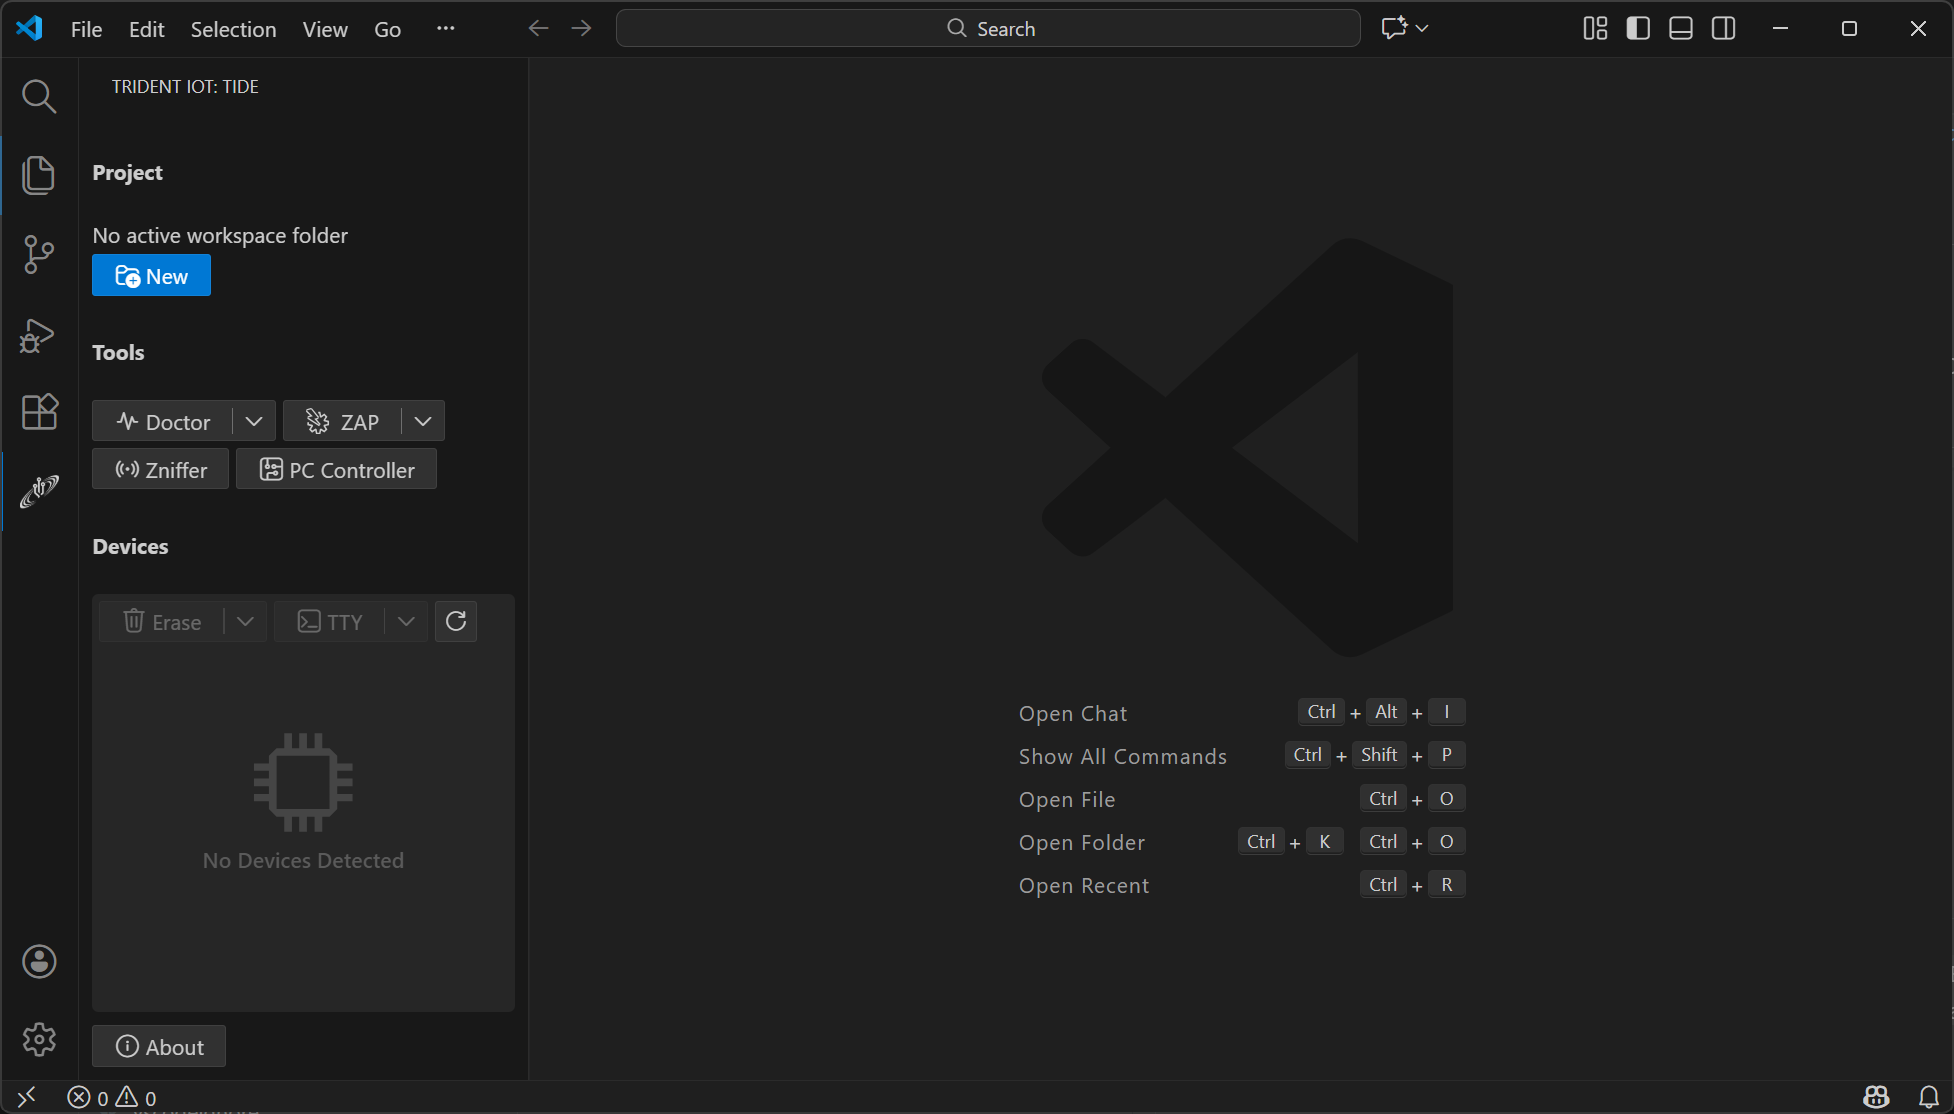Expand the Erase dropdown arrow
This screenshot has width=1954, height=1114.
click(245, 621)
